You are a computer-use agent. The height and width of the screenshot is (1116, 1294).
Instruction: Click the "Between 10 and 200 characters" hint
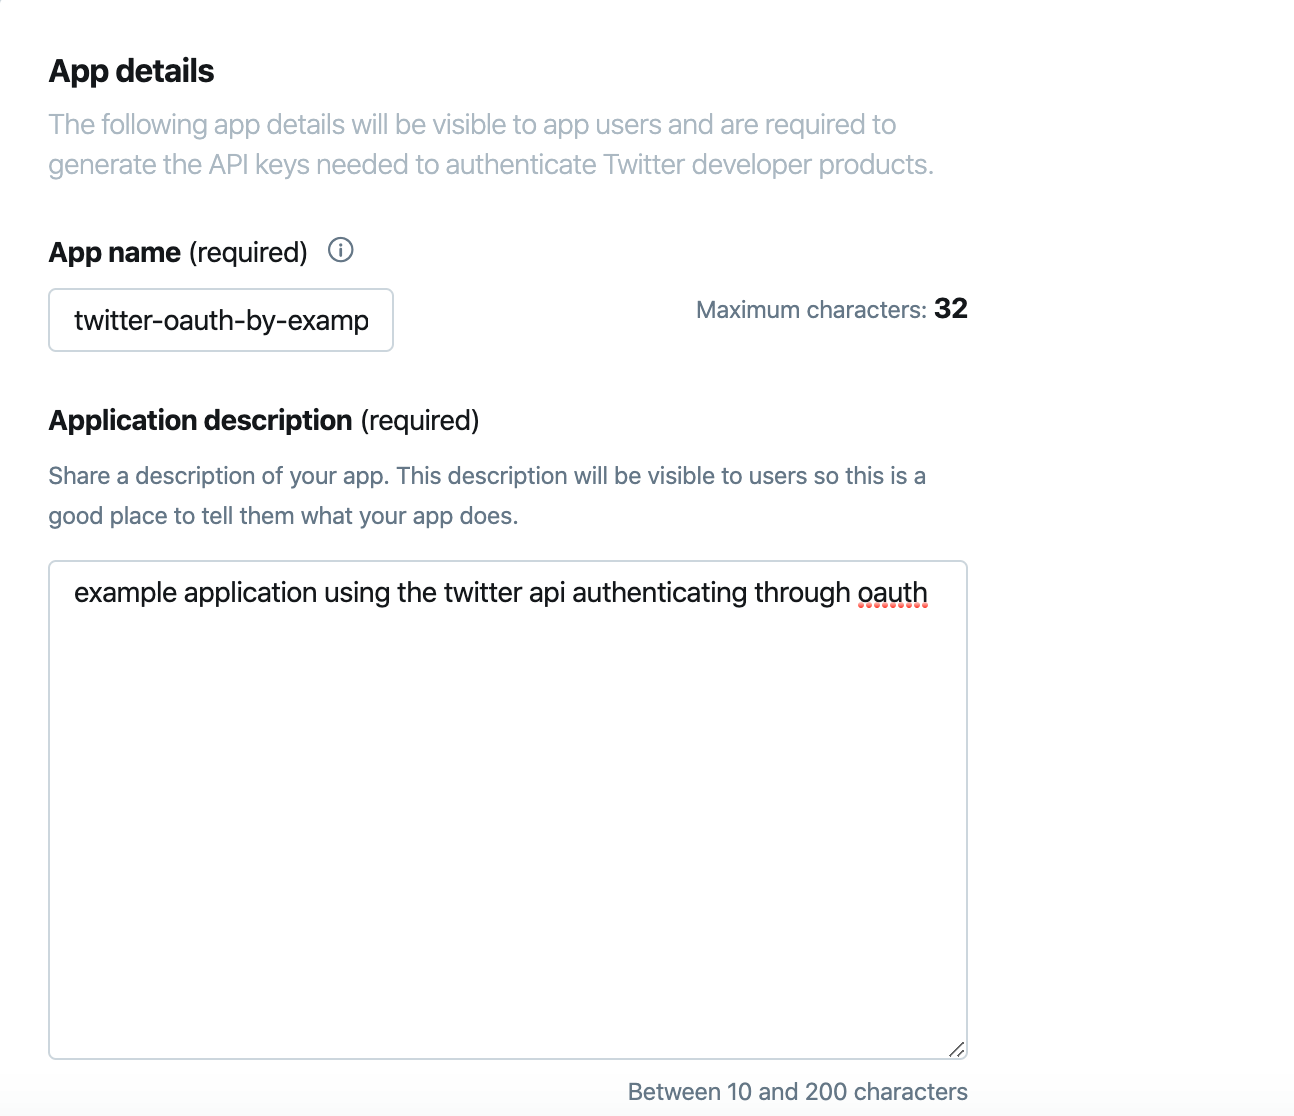[797, 1092]
